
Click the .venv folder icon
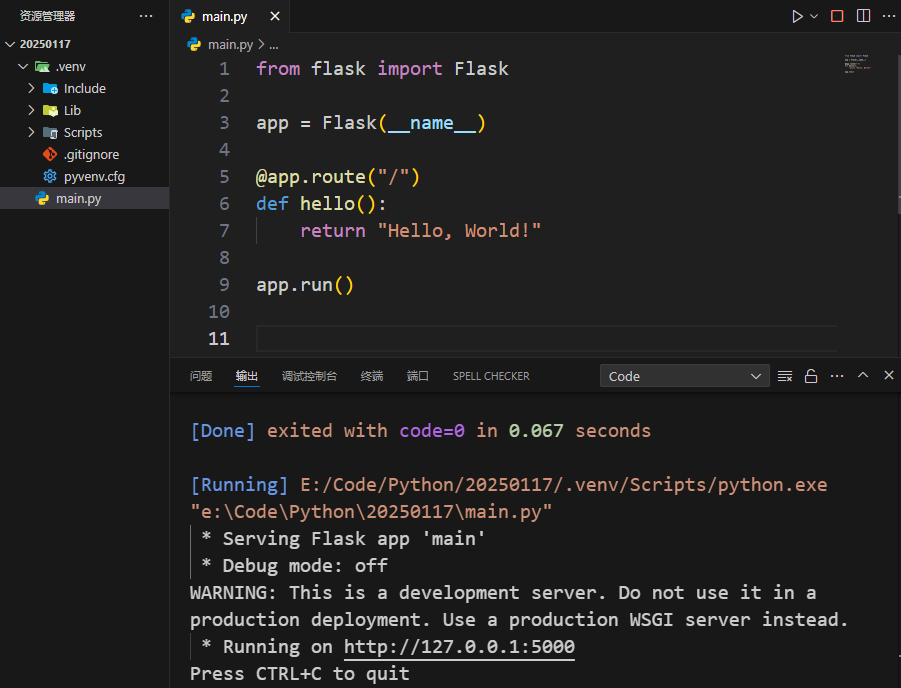pos(42,67)
